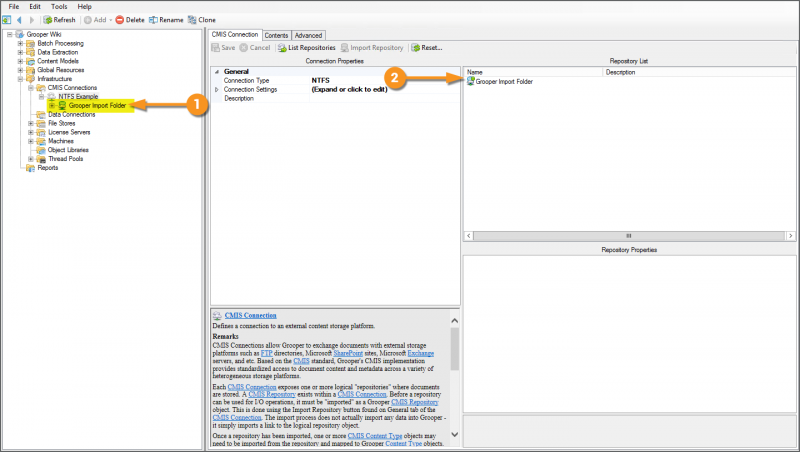800x452 pixels.
Task: Switch to the Advanced tab
Action: tap(308, 35)
